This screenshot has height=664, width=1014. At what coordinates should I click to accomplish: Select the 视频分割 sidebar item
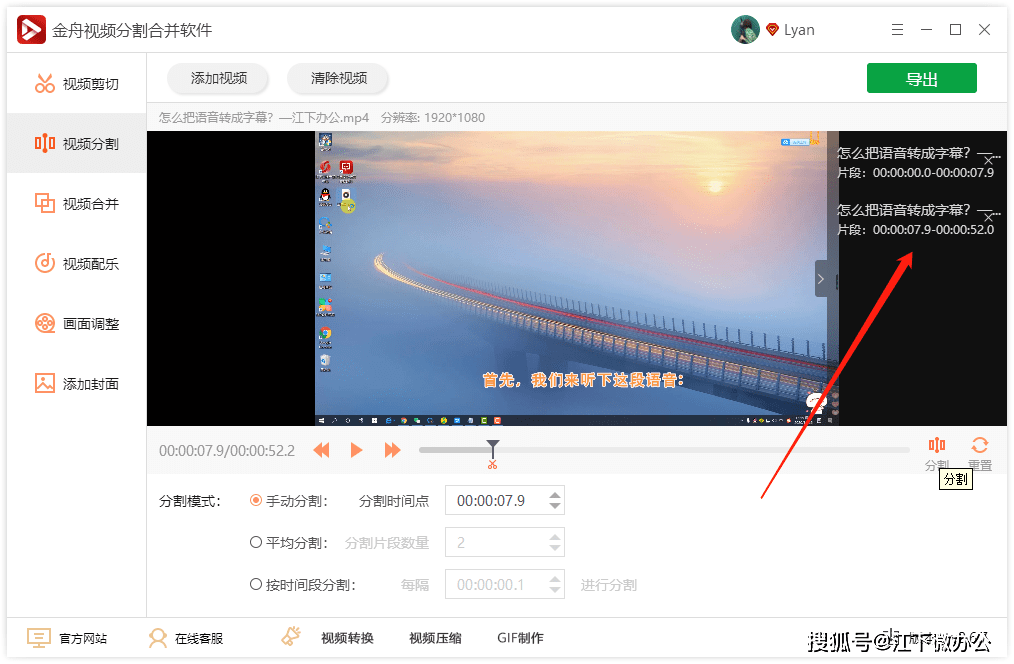coord(76,144)
